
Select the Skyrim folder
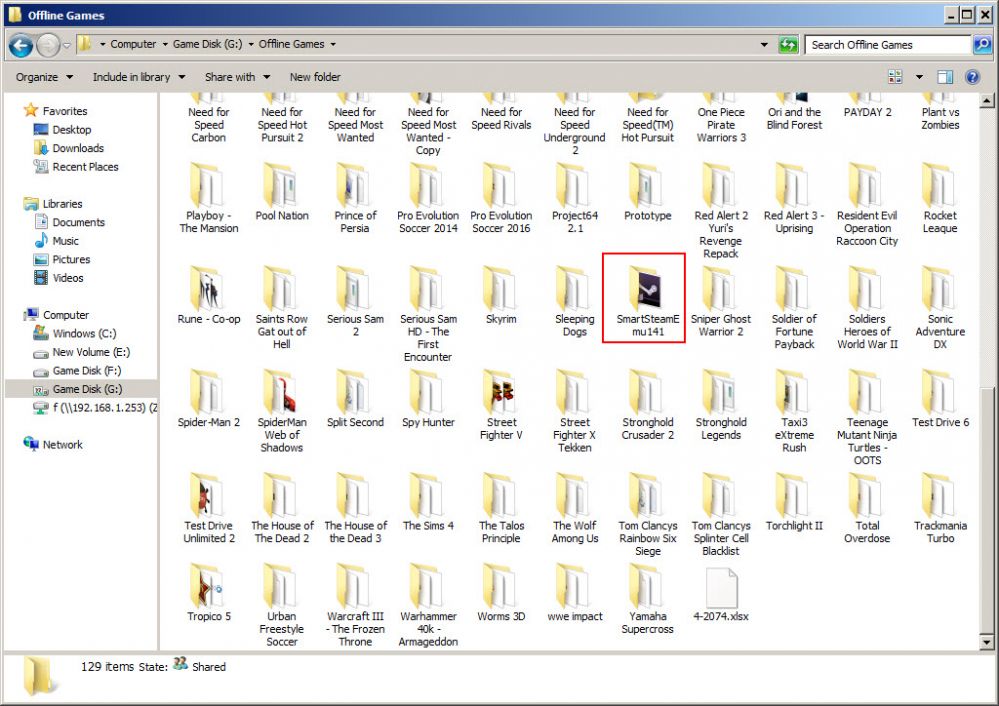coord(501,297)
